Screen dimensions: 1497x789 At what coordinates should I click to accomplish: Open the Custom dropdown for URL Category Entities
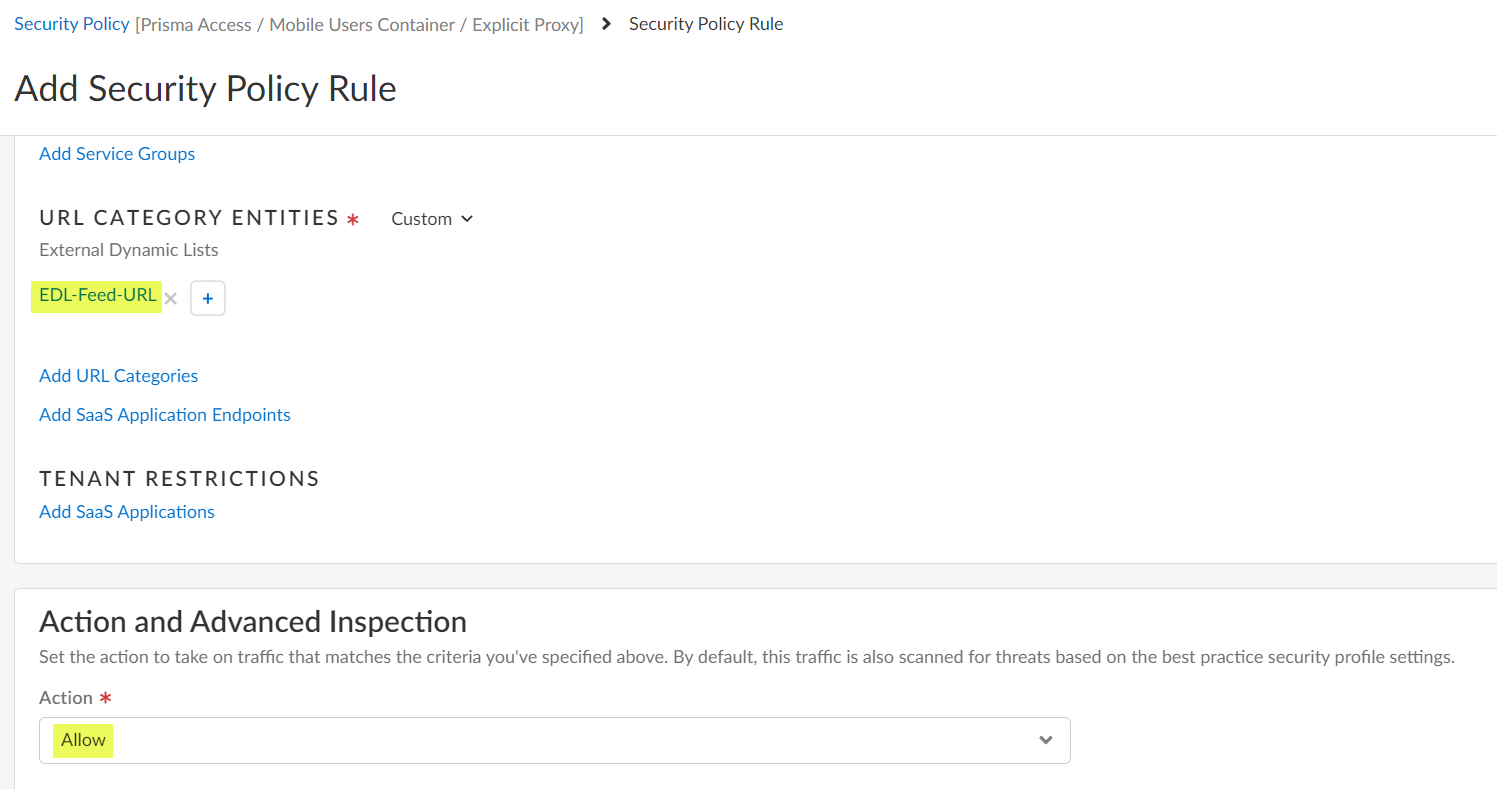point(431,218)
